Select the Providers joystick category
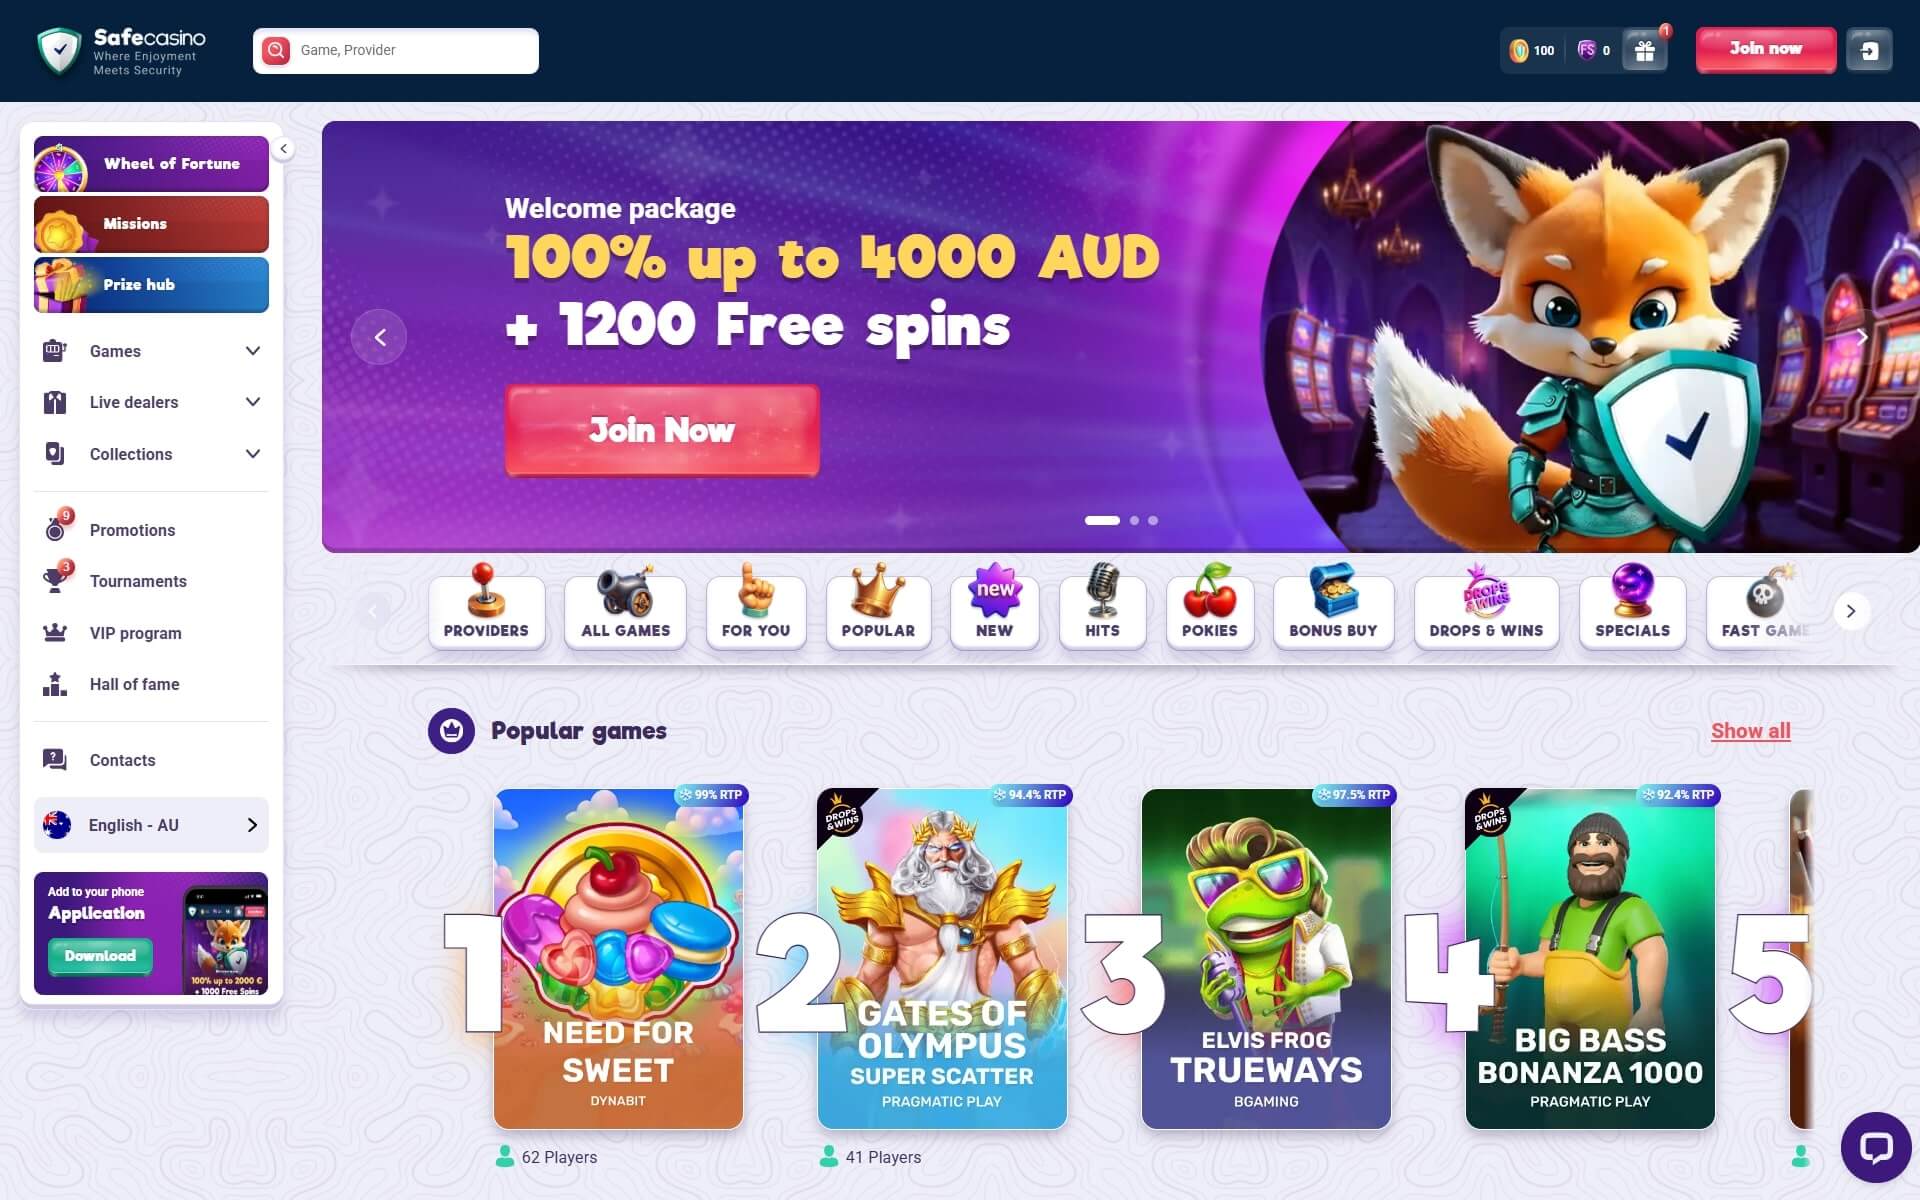 coord(486,607)
